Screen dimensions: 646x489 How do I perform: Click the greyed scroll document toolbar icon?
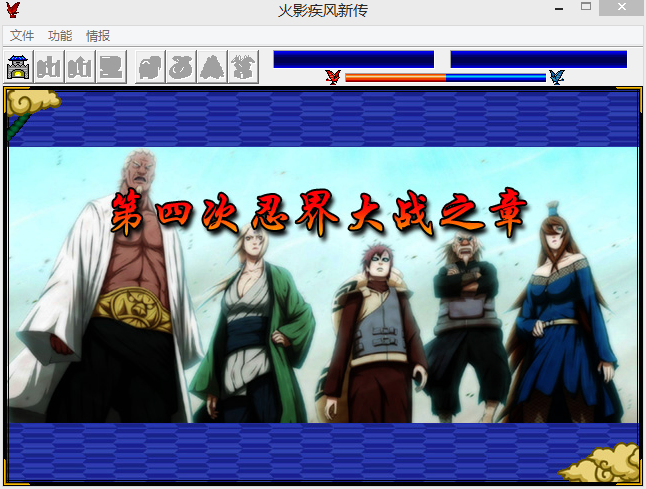111,67
